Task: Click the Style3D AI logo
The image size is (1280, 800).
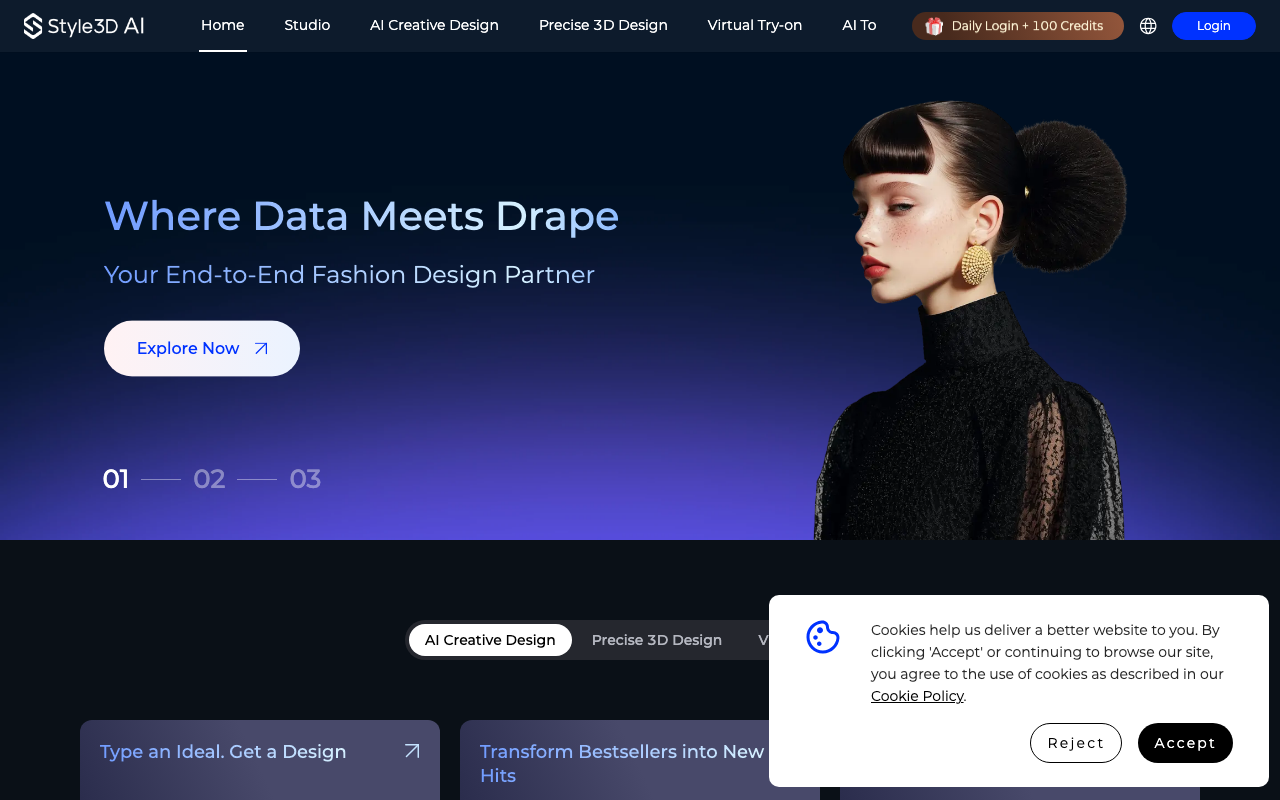Action: [x=84, y=26]
